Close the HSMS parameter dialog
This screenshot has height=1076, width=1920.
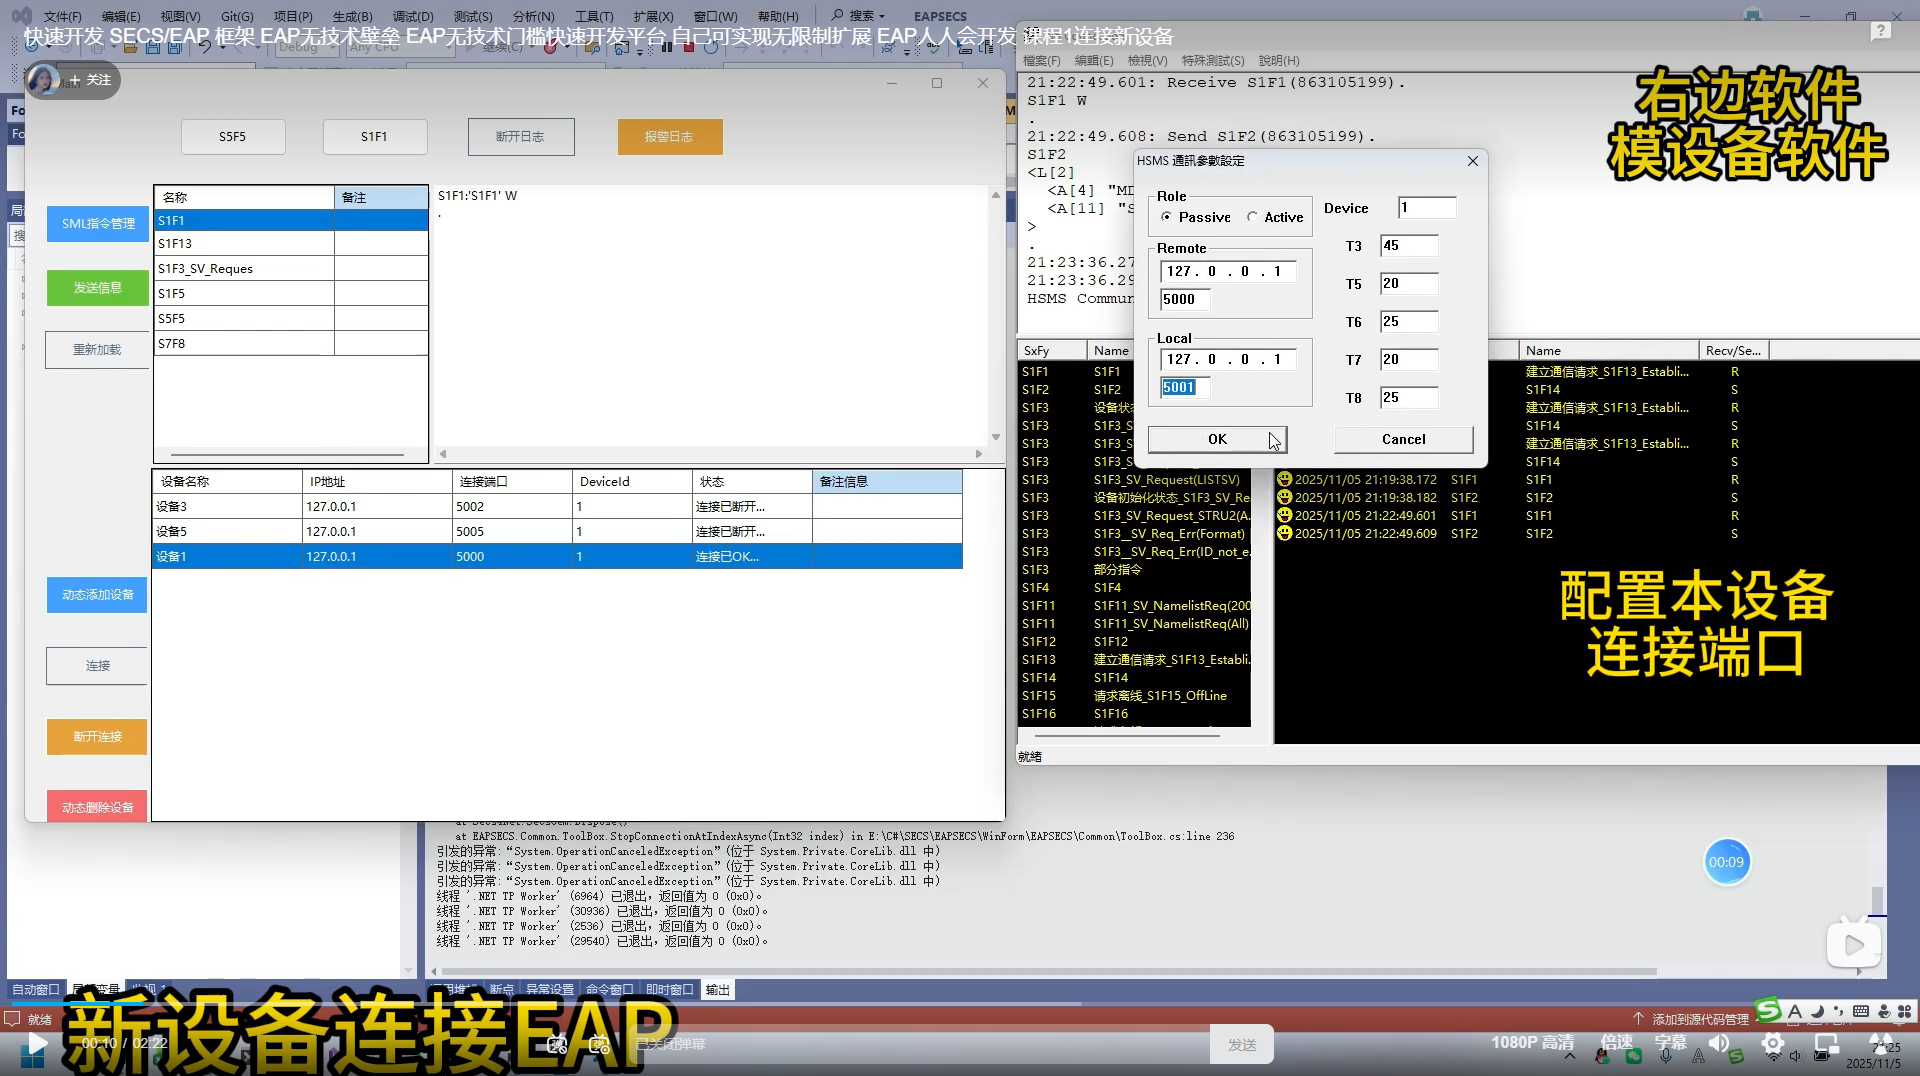click(x=1472, y=161)
